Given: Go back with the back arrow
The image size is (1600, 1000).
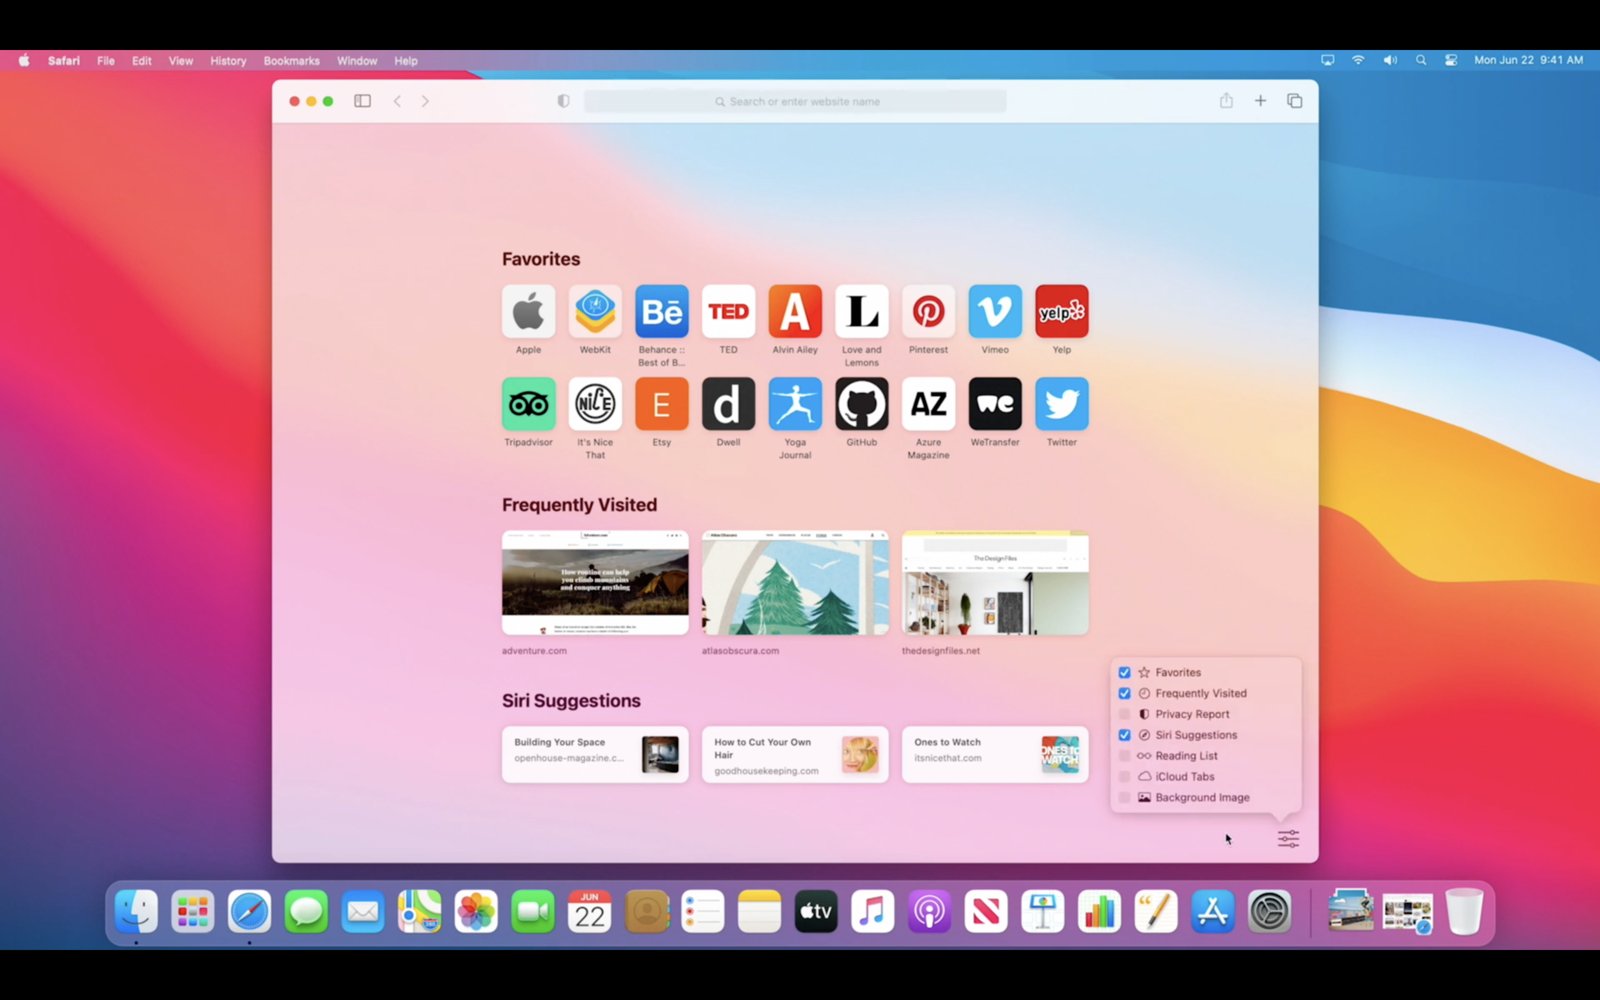Looking at the screenshot, I should pos(397,101).
